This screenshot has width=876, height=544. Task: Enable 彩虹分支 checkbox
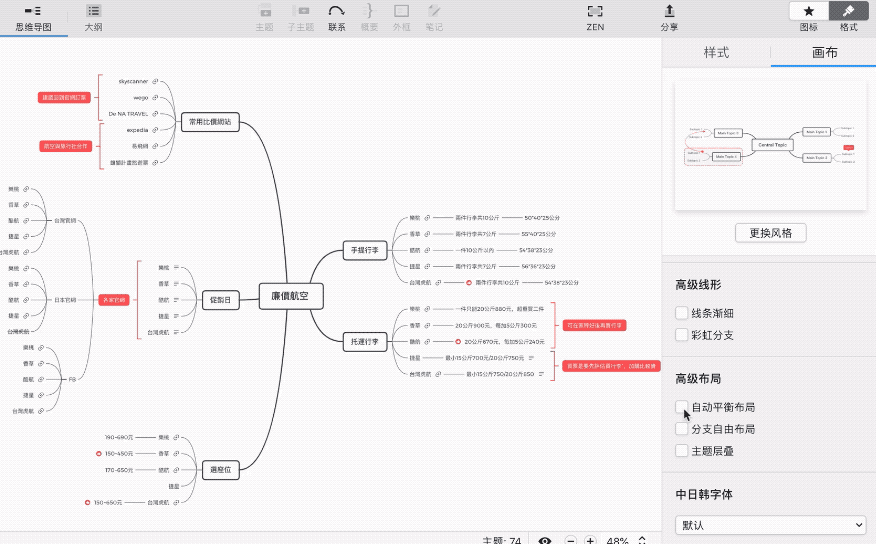click(681, 335)
